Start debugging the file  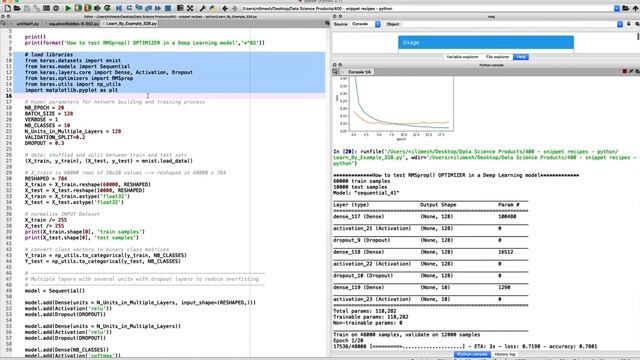tap(119, 8)
